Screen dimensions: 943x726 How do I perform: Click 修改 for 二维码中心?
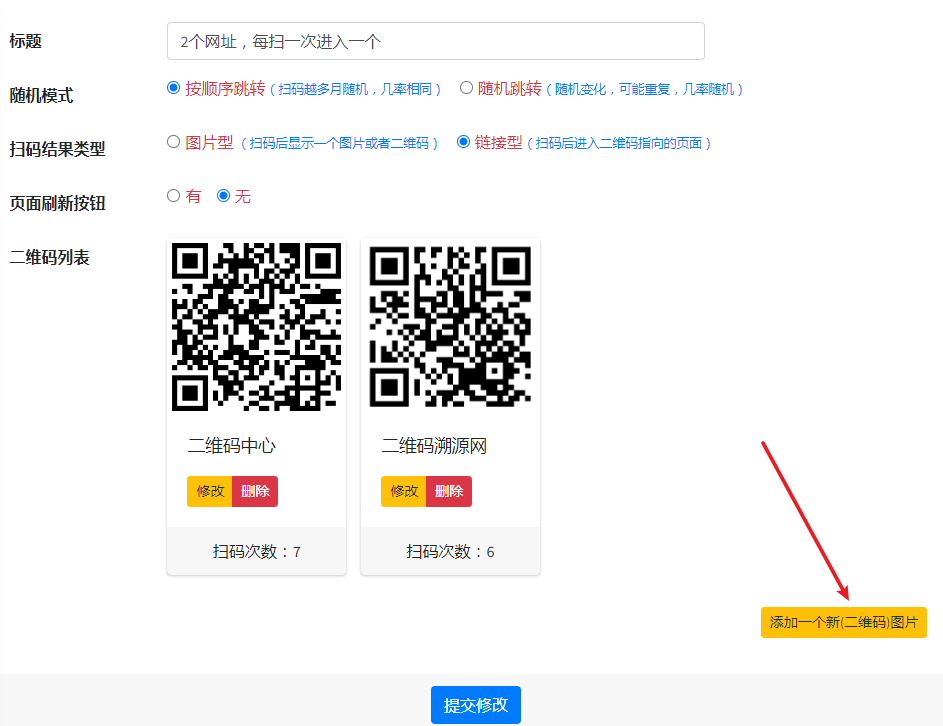(x=210, y=491)
